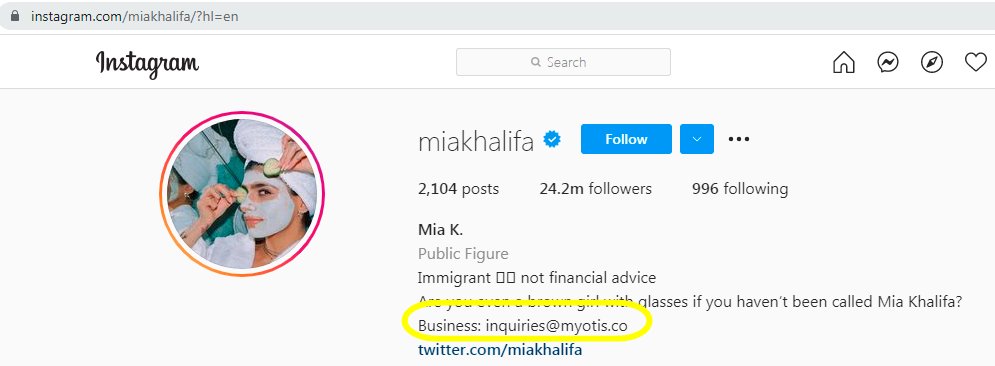Click the blue verified badge
The width and height of the screenshot is (995, 366).
[x=552, y=140]
